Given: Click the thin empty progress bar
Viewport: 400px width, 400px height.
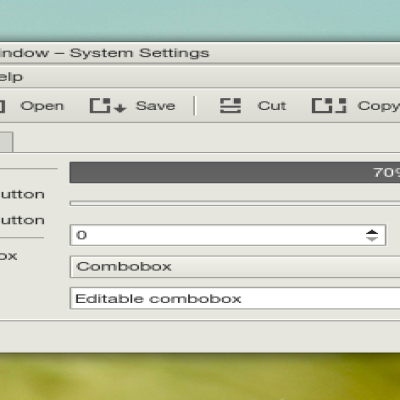Looking at the screenshot, I should coord(235,203).
